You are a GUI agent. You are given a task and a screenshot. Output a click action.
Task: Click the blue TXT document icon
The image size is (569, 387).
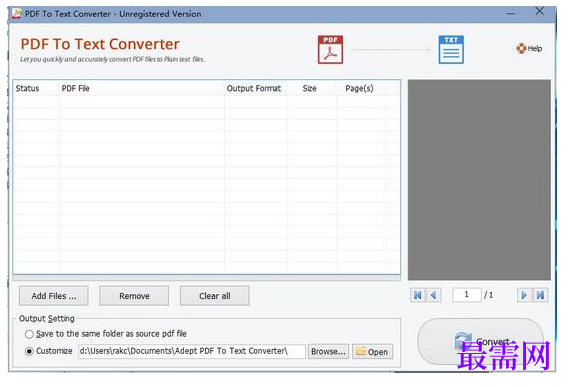[451, 50]
